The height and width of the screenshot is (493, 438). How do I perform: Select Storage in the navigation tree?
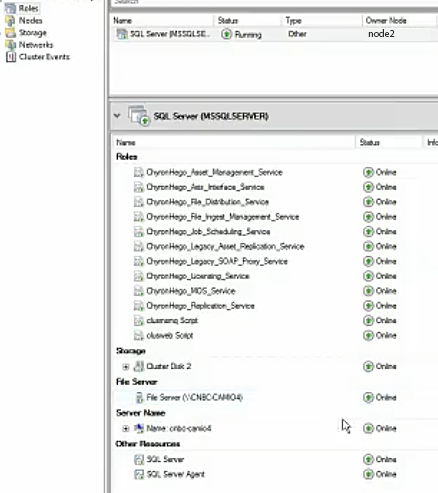coord(33,33)
